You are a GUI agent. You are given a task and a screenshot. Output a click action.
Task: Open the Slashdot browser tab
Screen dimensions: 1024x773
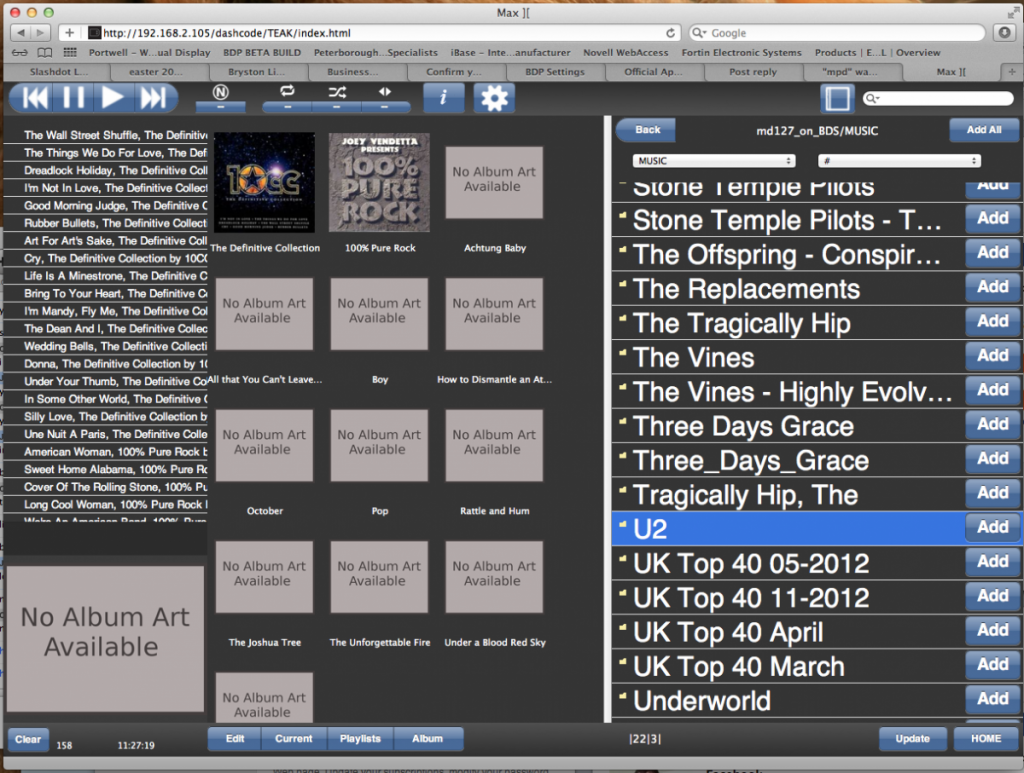coord(59,72)
